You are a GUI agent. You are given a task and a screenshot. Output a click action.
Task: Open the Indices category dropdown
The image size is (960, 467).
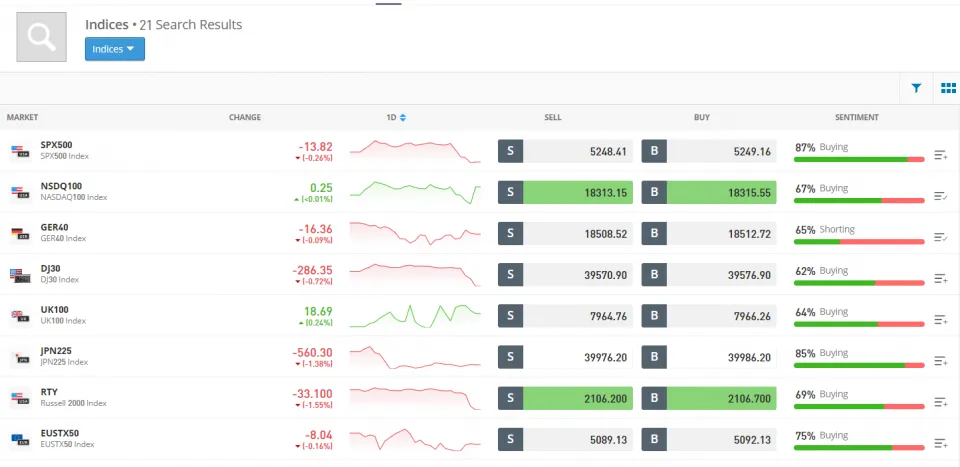click(114, 49)
